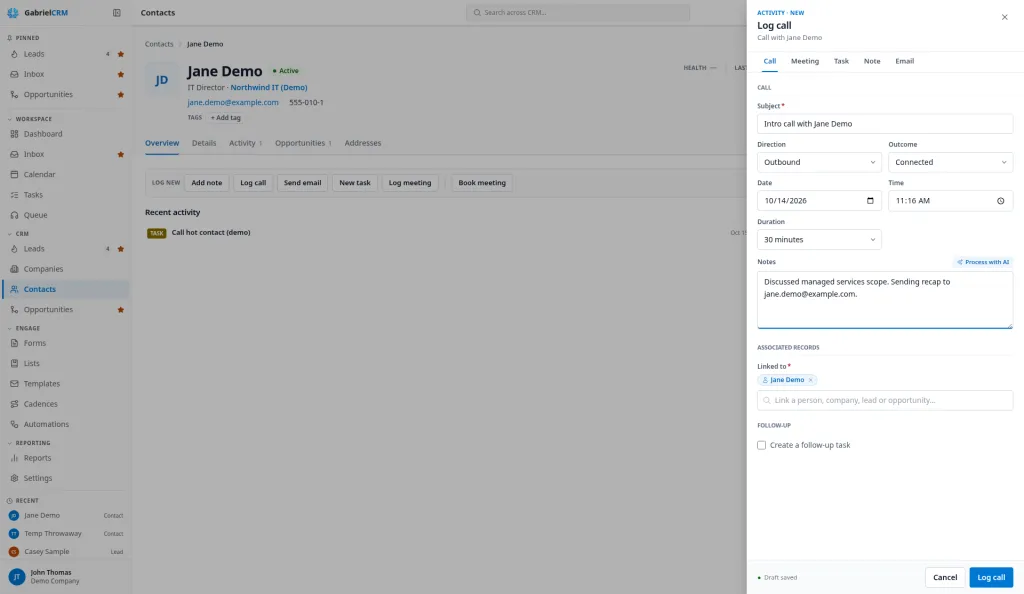Open the Duration dropdown
This screenshot has height=594, width=1024.
(819, 240)
